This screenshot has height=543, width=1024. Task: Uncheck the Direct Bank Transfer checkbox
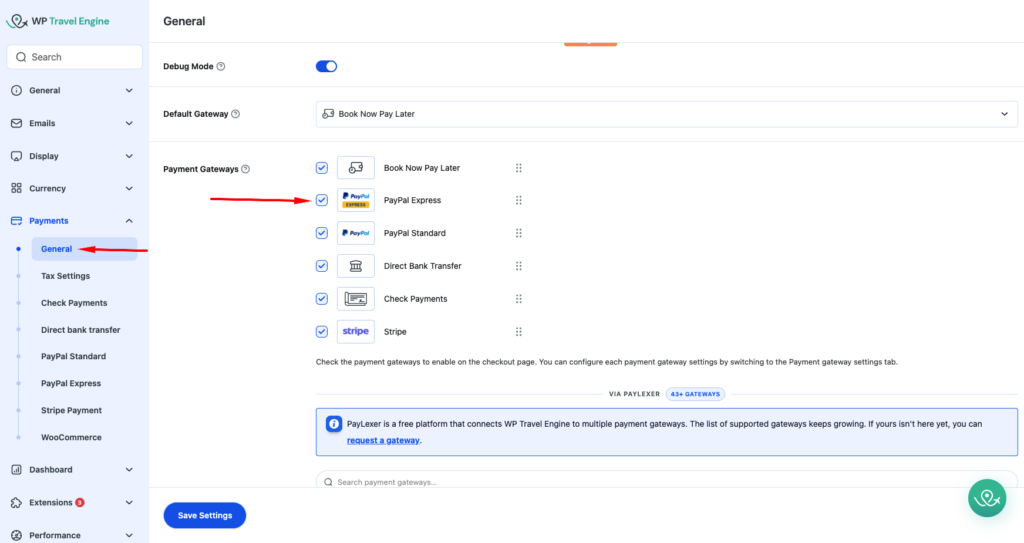[x=322, y=266]
